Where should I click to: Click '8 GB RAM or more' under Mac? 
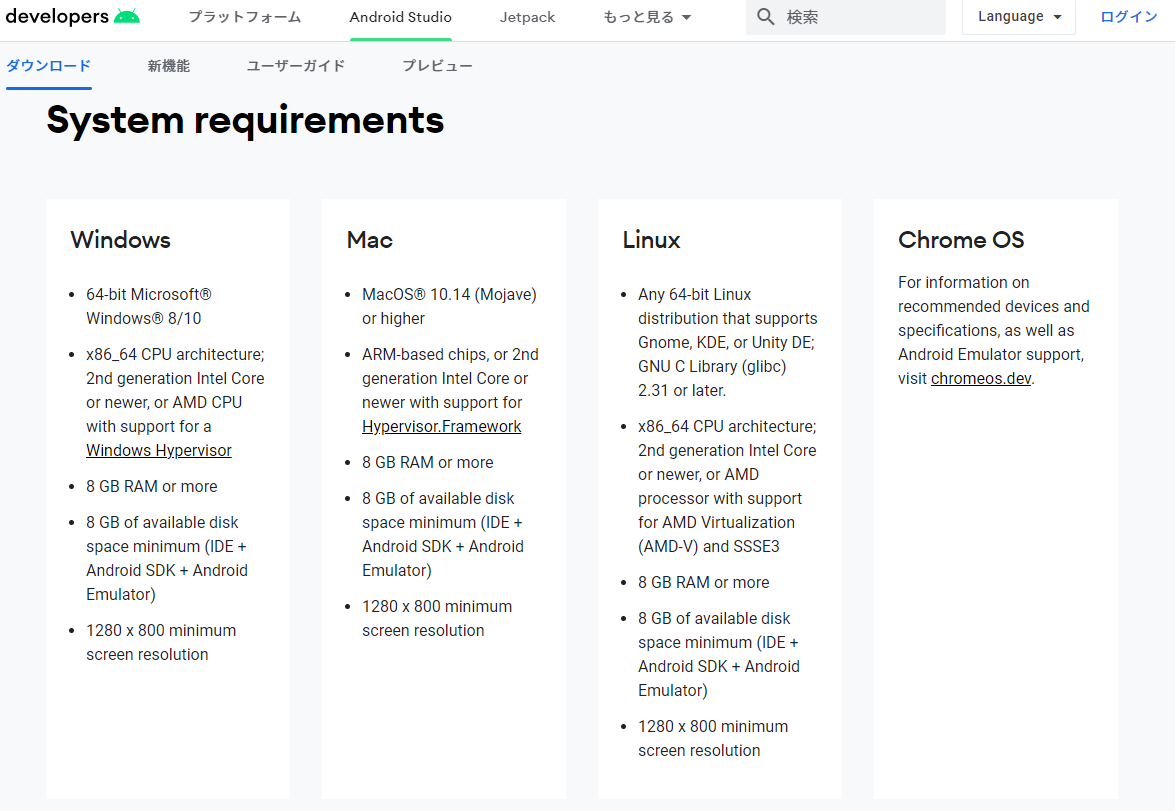point(427,462)
